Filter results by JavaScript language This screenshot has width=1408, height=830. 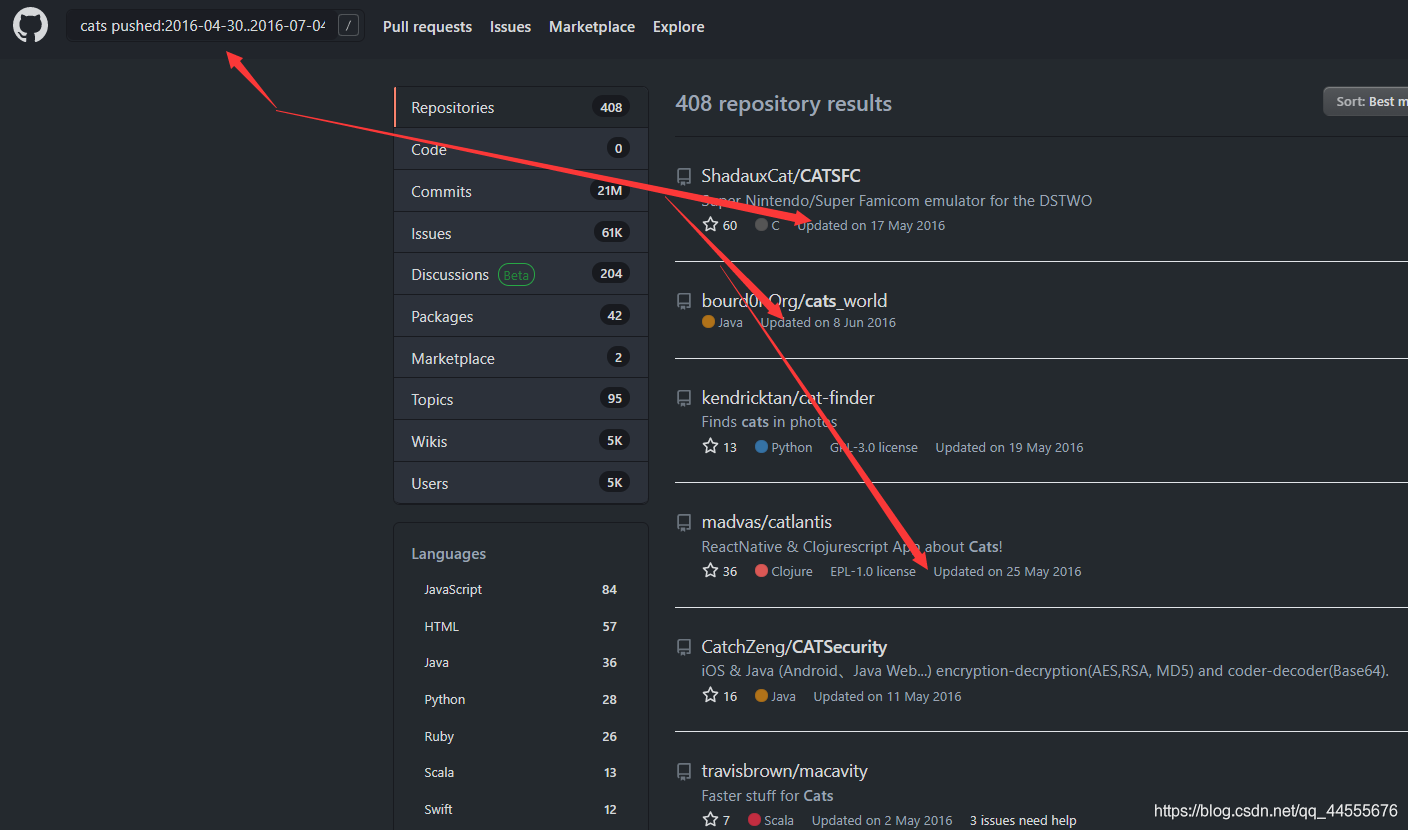coord(521,590)
